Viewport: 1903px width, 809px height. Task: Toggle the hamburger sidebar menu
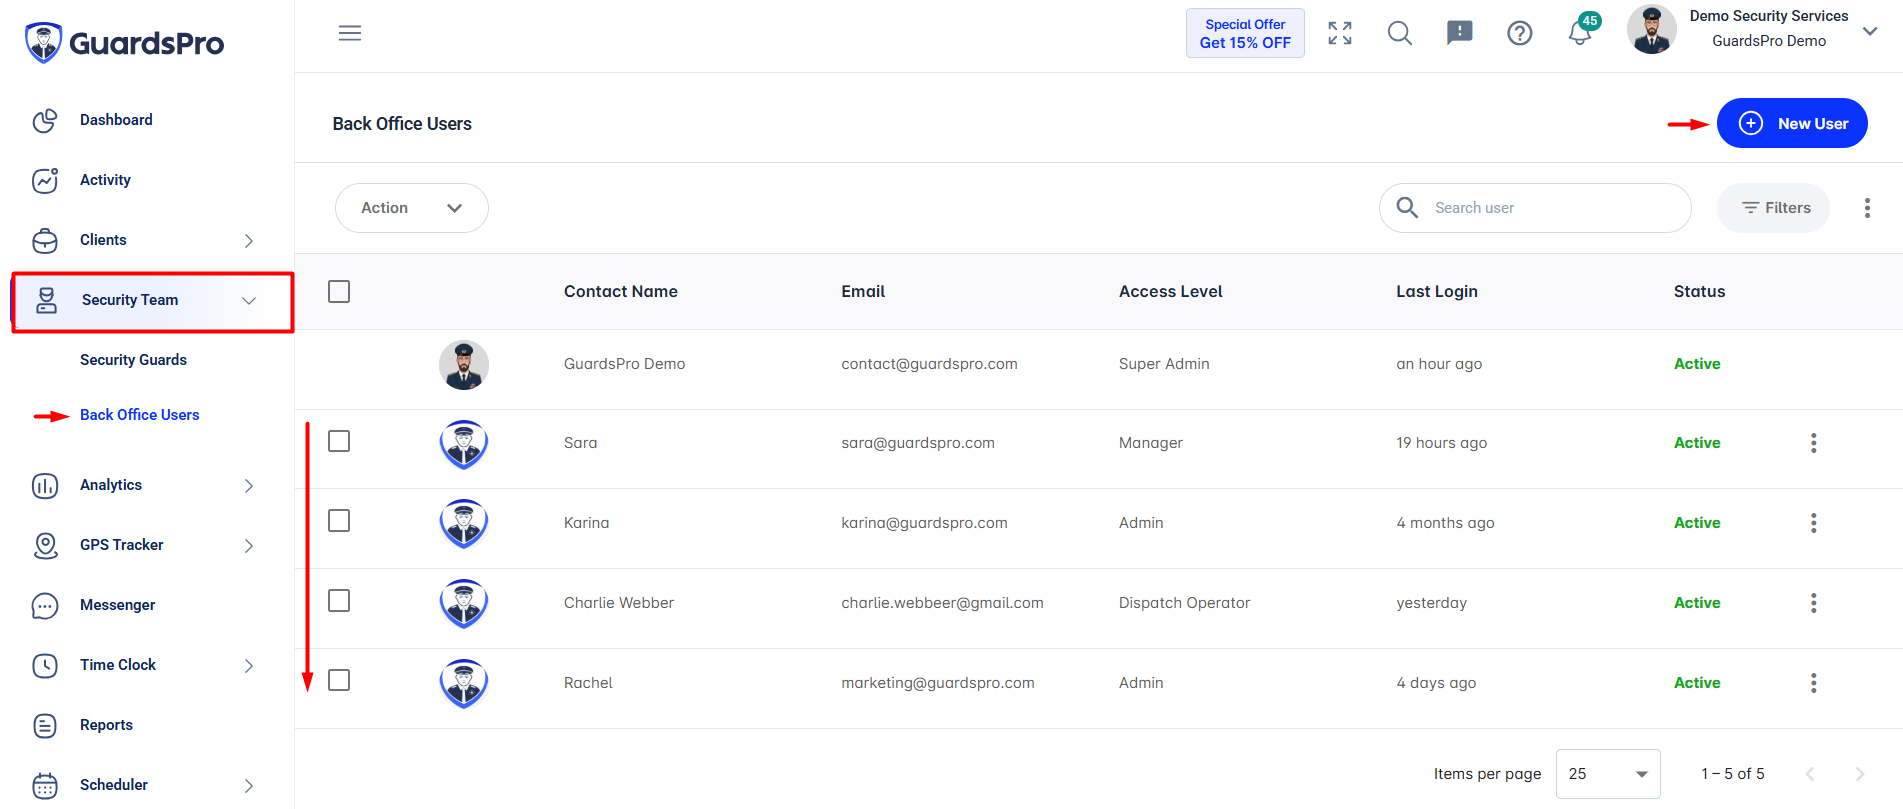click(x=350, y=33)
